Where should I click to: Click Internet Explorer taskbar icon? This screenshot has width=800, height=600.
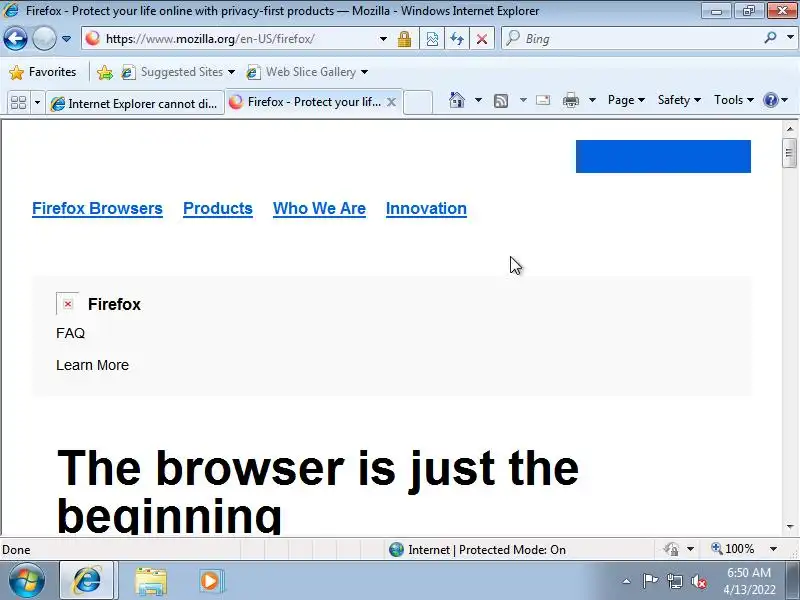(x=87, y=581)
